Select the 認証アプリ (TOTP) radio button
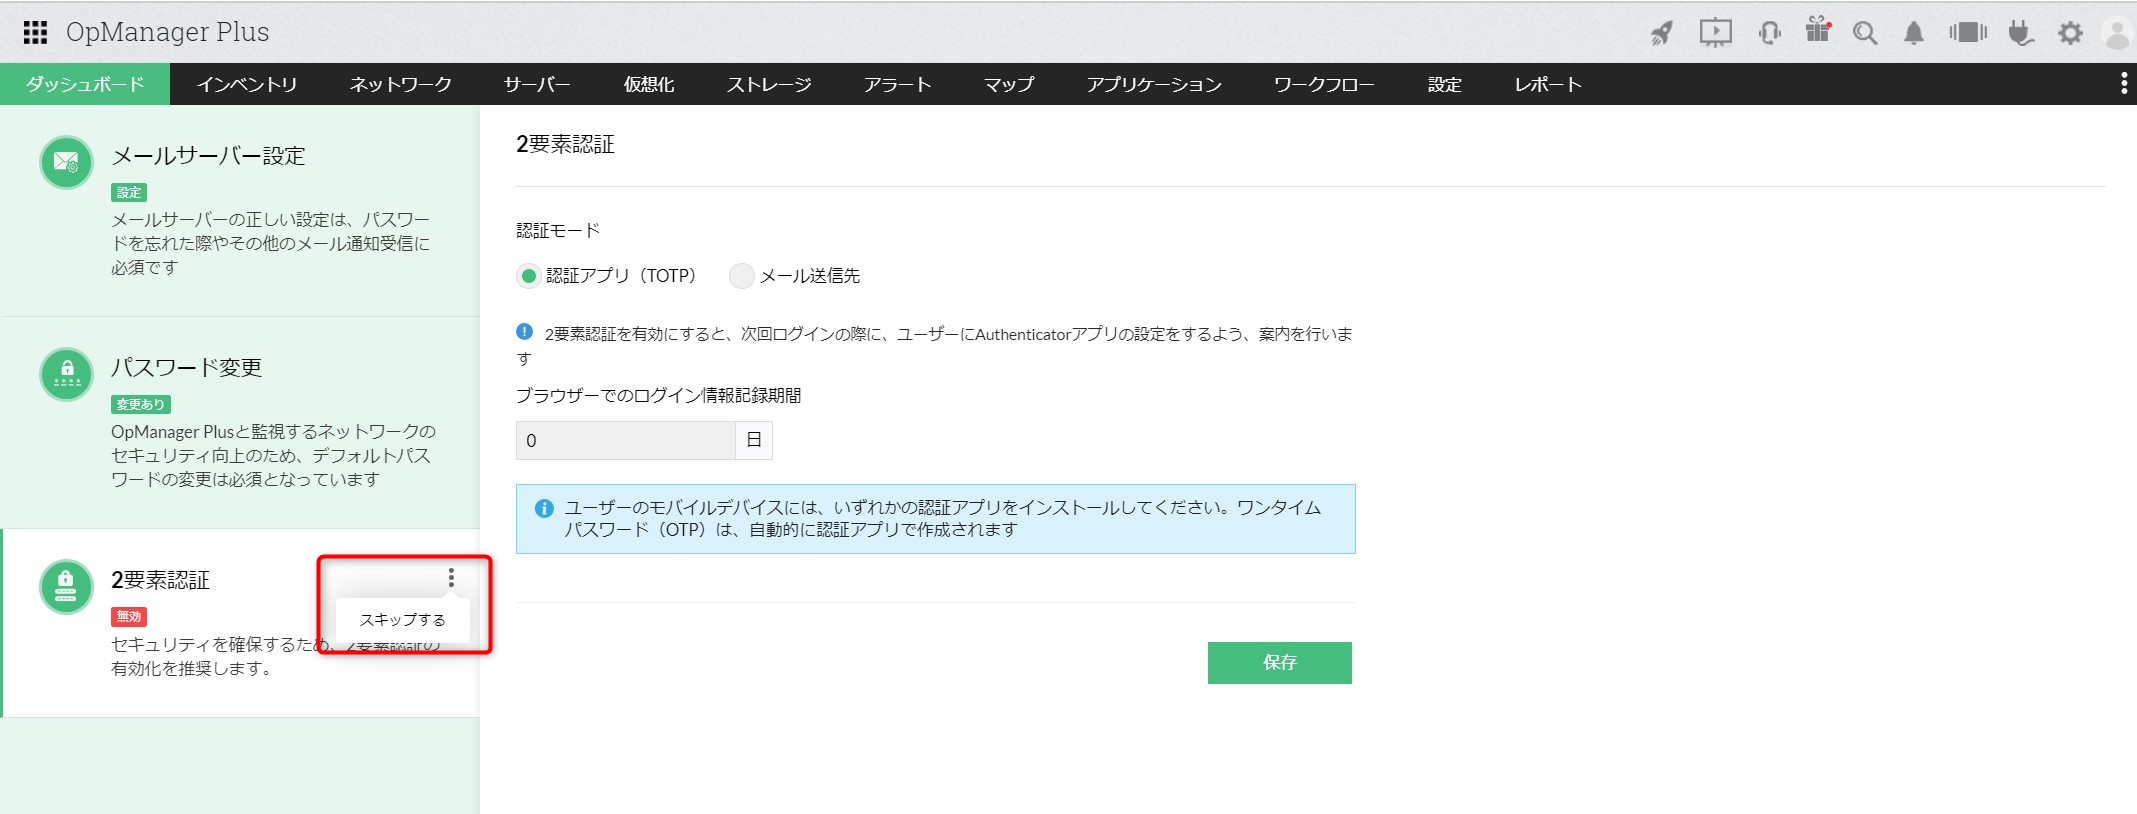Image resolution: width=2137 pixels, height=814 pixels. click(x=528, y=276)
